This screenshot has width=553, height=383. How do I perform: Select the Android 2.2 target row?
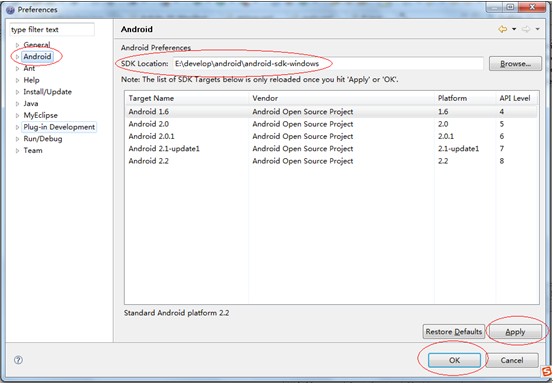coord(332,161)
